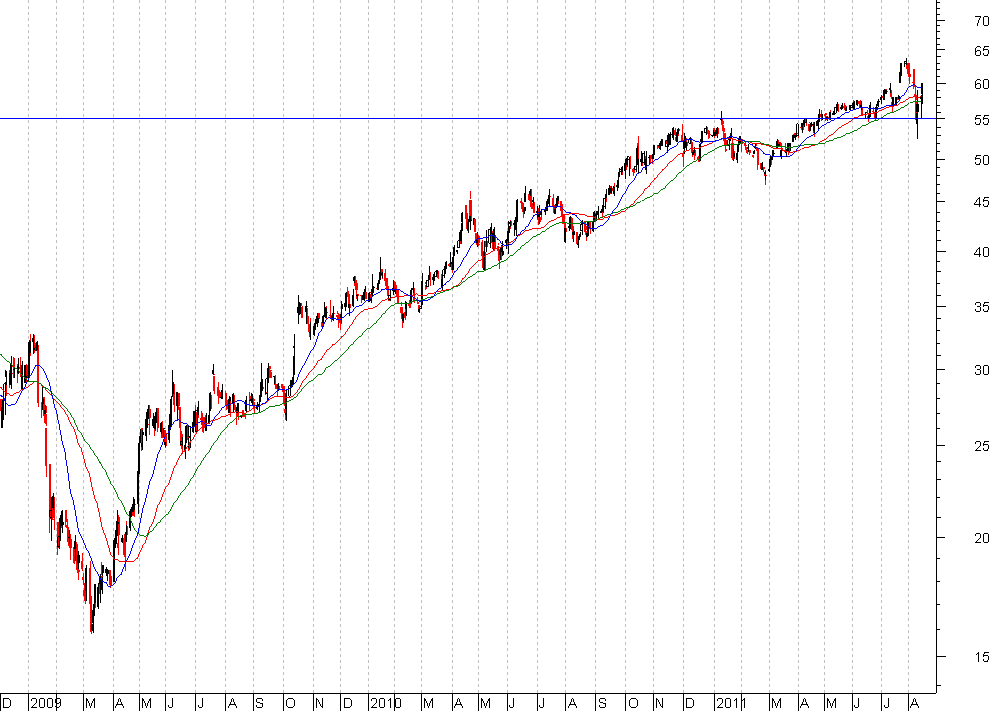This screenshot has height=711, width=993.
Task: Click the 30 price axis label
Action: [981, 370]
